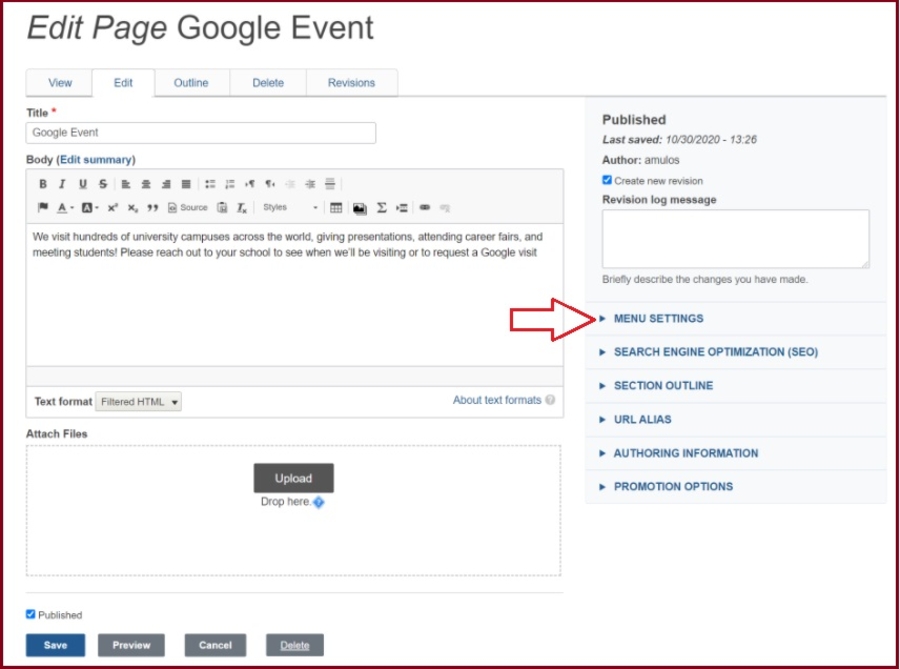
Task: Apply strikethrough formatting
Action: [102, 184]
